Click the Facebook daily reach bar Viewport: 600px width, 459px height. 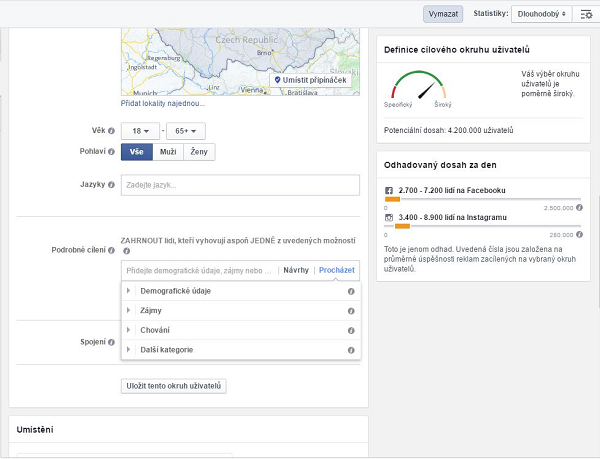[483, 199]
